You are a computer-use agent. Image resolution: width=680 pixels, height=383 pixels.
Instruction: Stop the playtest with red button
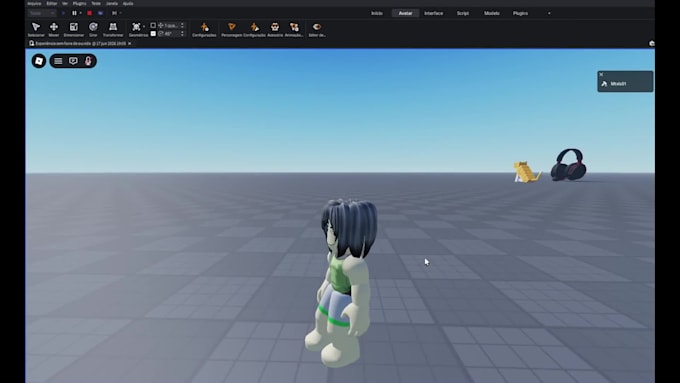point(89,13)
